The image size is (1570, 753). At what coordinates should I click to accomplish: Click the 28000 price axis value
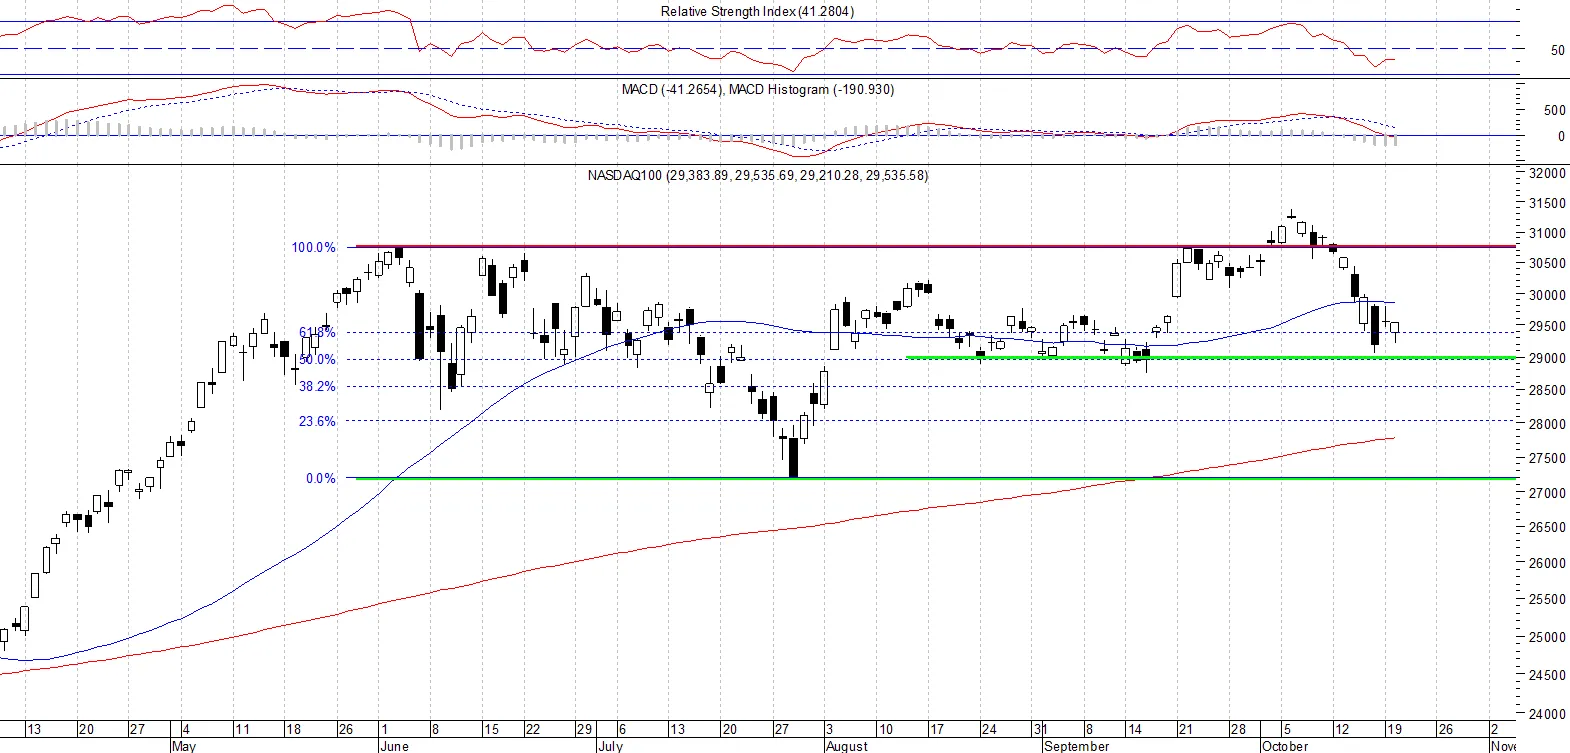[1547, 425]
